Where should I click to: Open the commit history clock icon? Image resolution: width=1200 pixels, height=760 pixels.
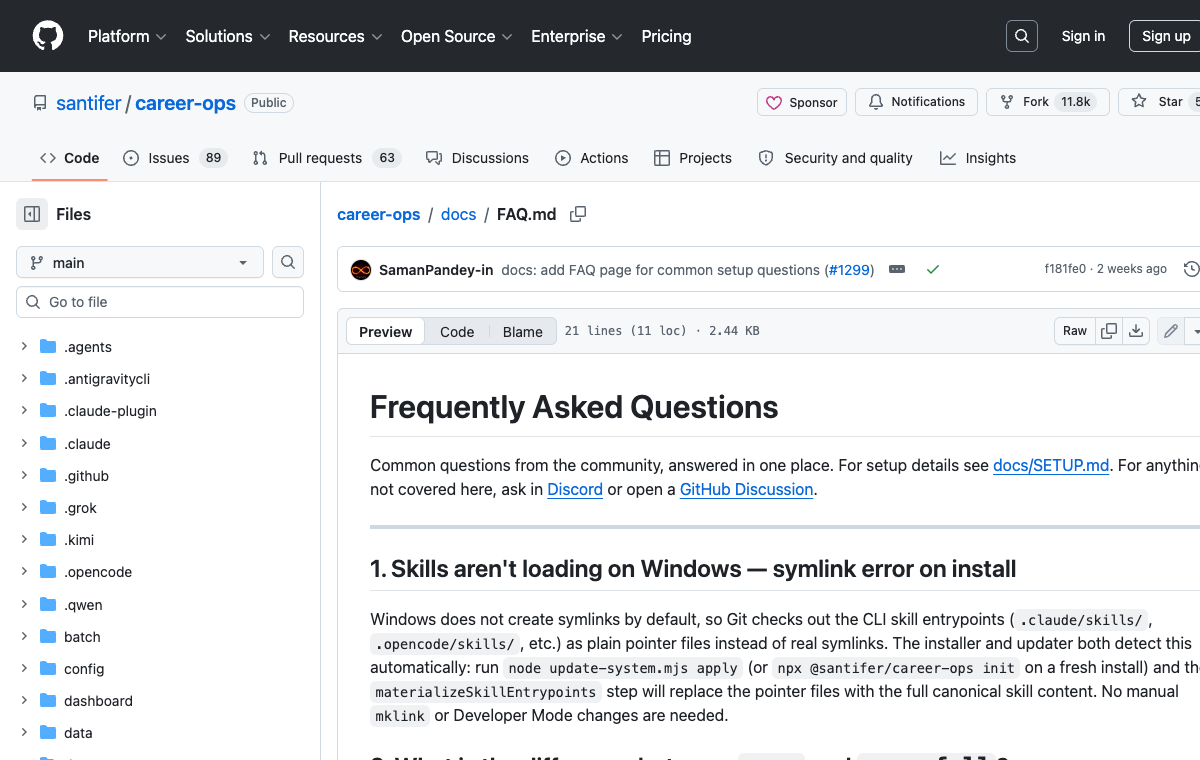click(1191, 269)
